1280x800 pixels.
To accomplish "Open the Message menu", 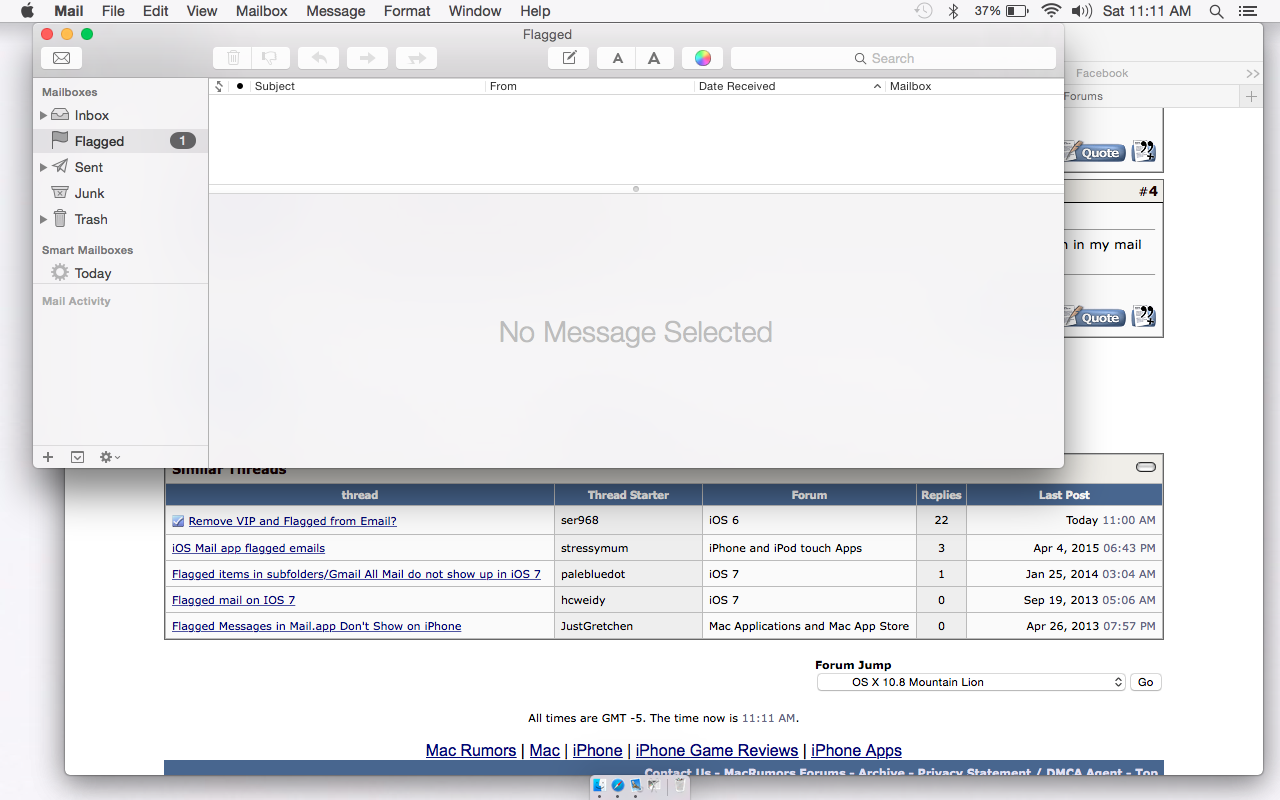I will point(336,11).
